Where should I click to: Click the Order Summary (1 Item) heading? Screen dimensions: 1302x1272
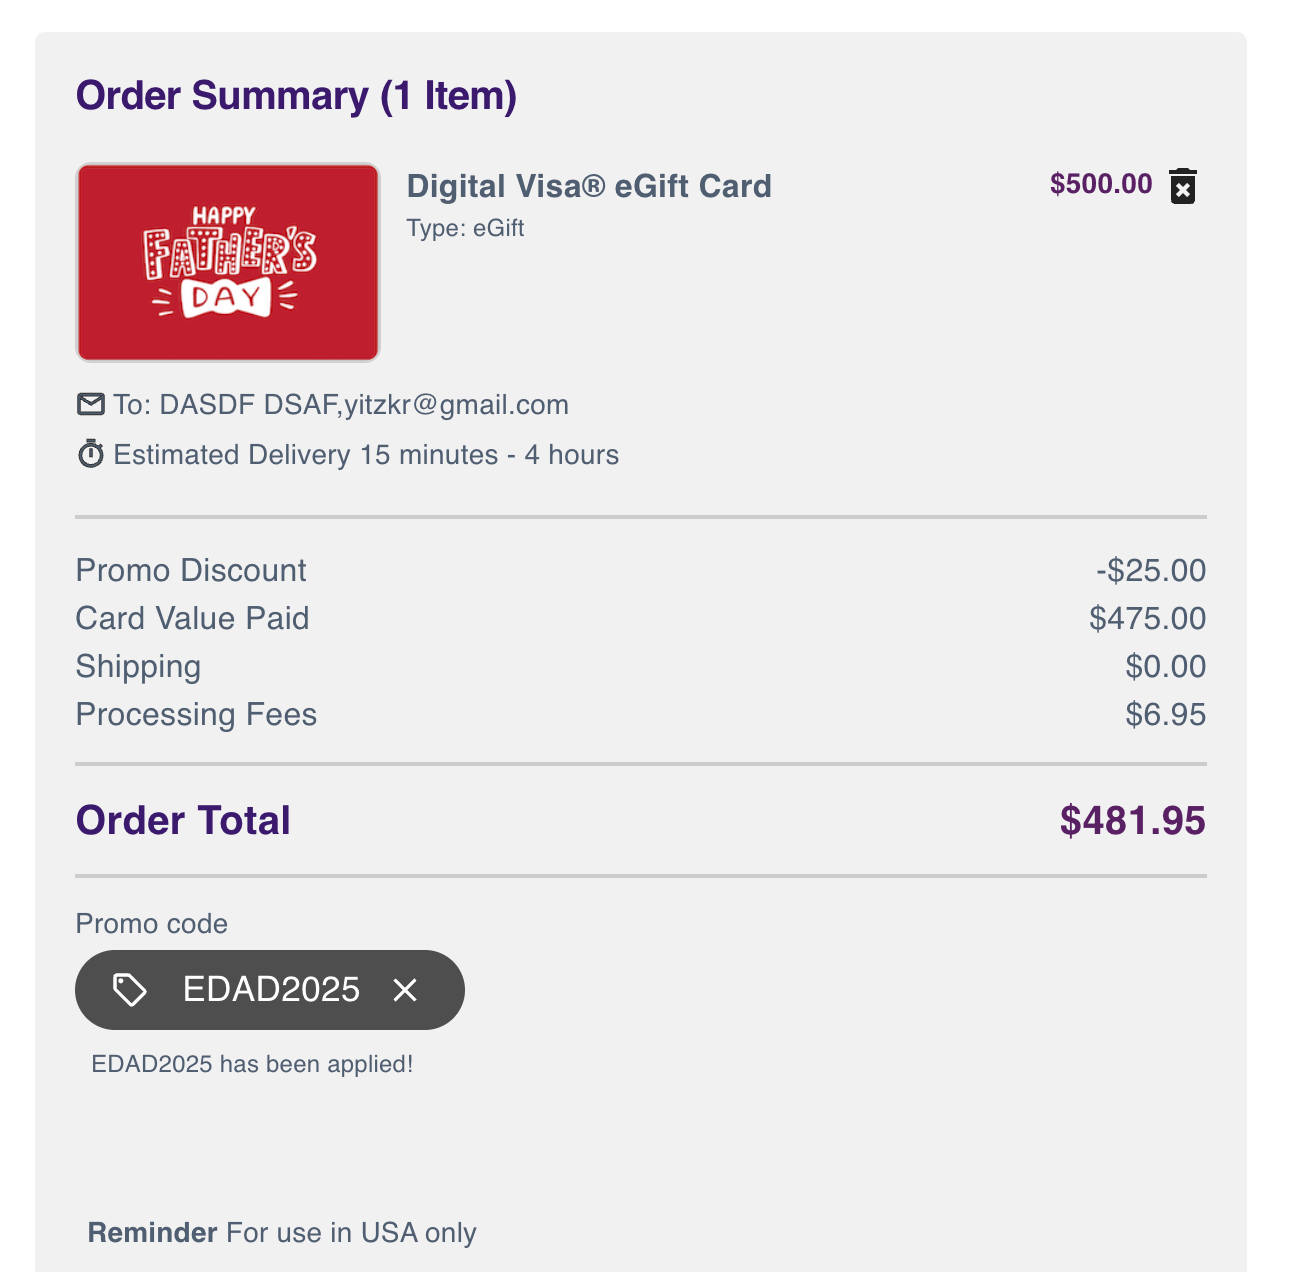coord(296,96)
